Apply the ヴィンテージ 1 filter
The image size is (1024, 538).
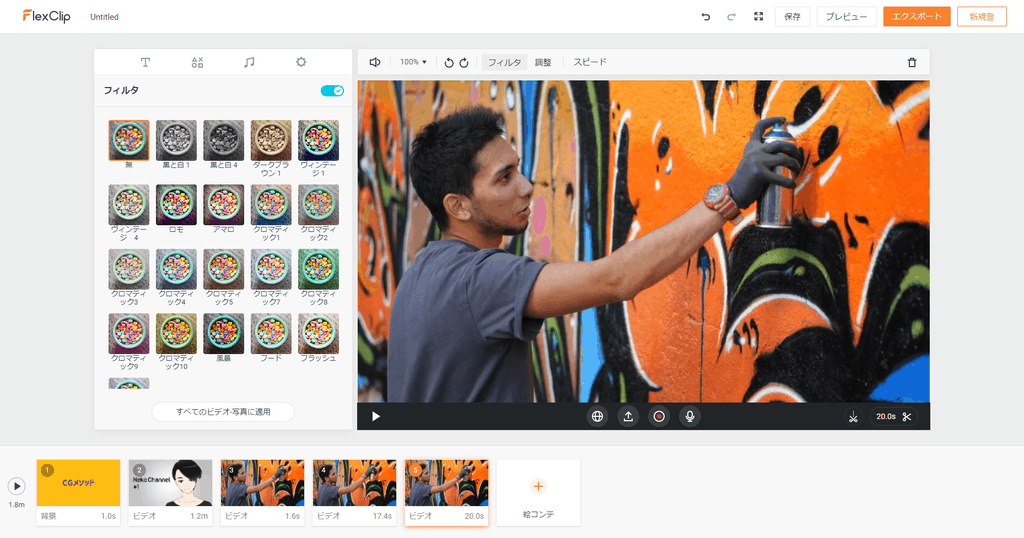click(x=318, y=141)
